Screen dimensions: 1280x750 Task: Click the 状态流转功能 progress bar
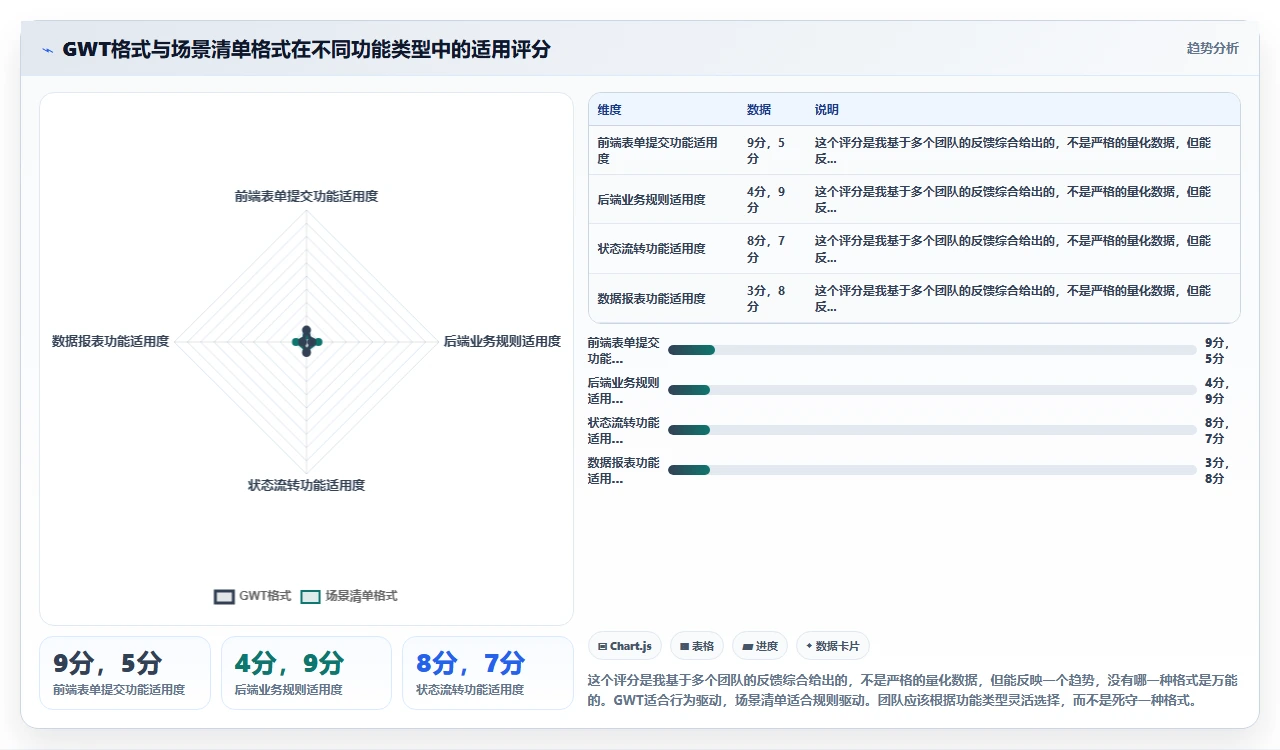[932, 430]
